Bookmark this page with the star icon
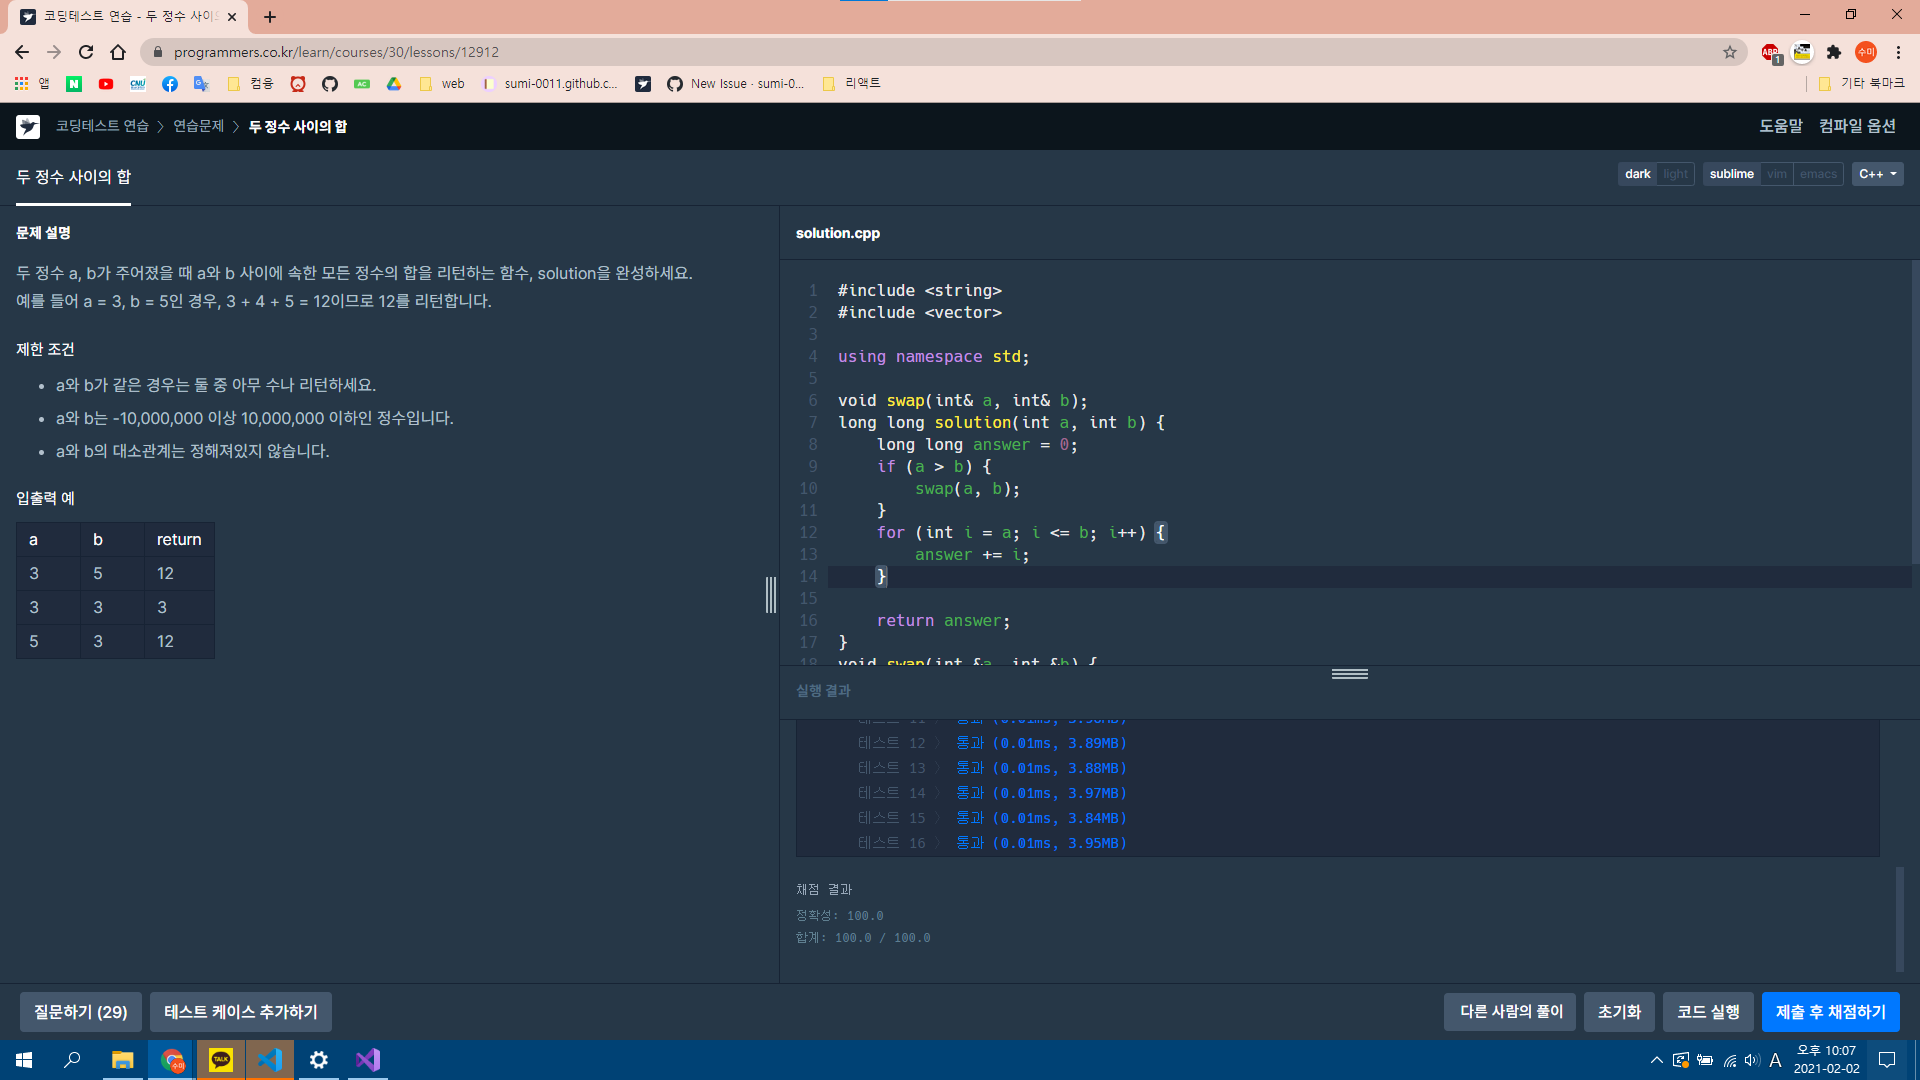The width and height of the screenshot is (1920, 1080). [x=1730, y=52]
